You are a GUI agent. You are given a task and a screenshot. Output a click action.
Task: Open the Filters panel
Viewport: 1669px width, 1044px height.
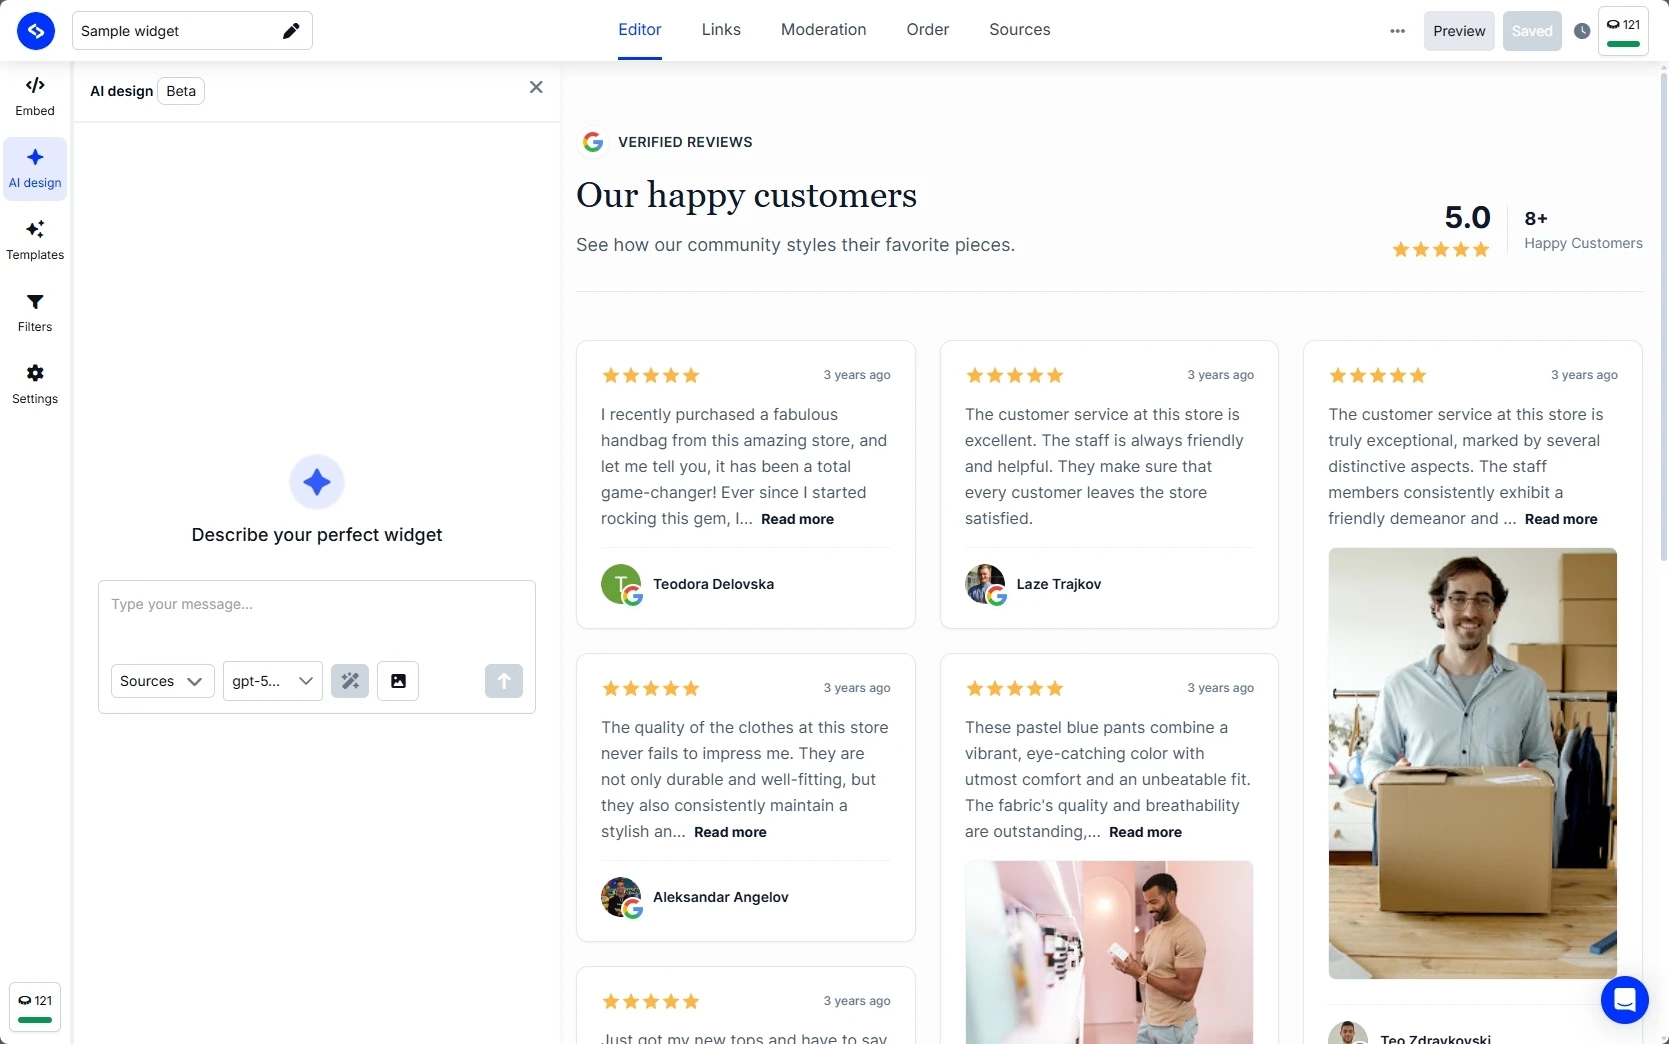coord(35,313)
